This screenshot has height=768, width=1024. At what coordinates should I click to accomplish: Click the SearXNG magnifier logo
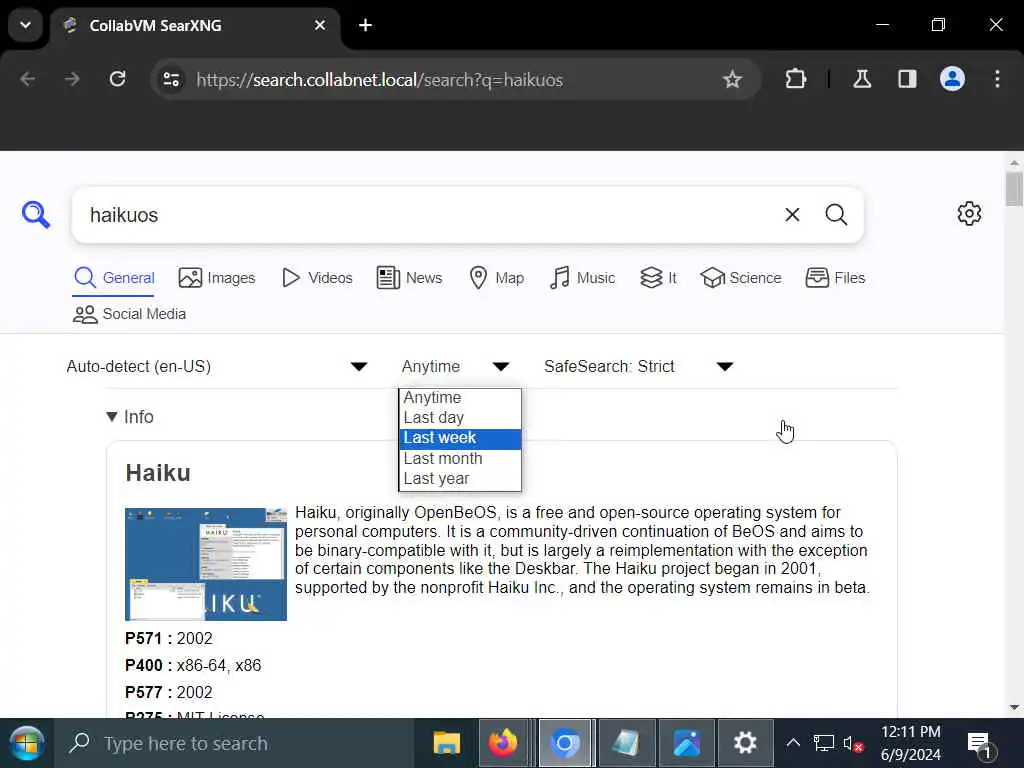tap(35, 215)
